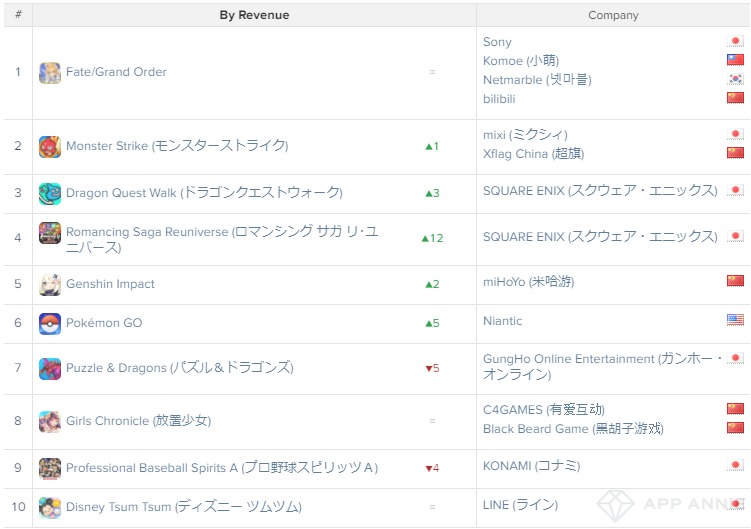Viewport: 751px width, 529px height.
Task: Open the Netmarble company link
Action: [537, 80]
